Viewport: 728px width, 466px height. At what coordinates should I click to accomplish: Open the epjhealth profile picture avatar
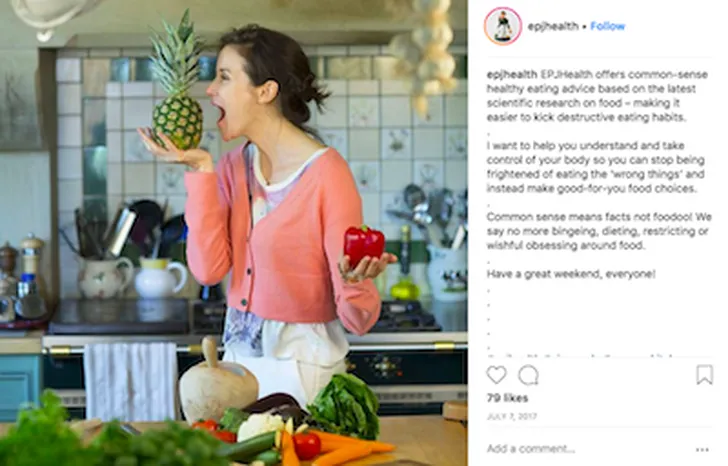click(x=503, y=26)
